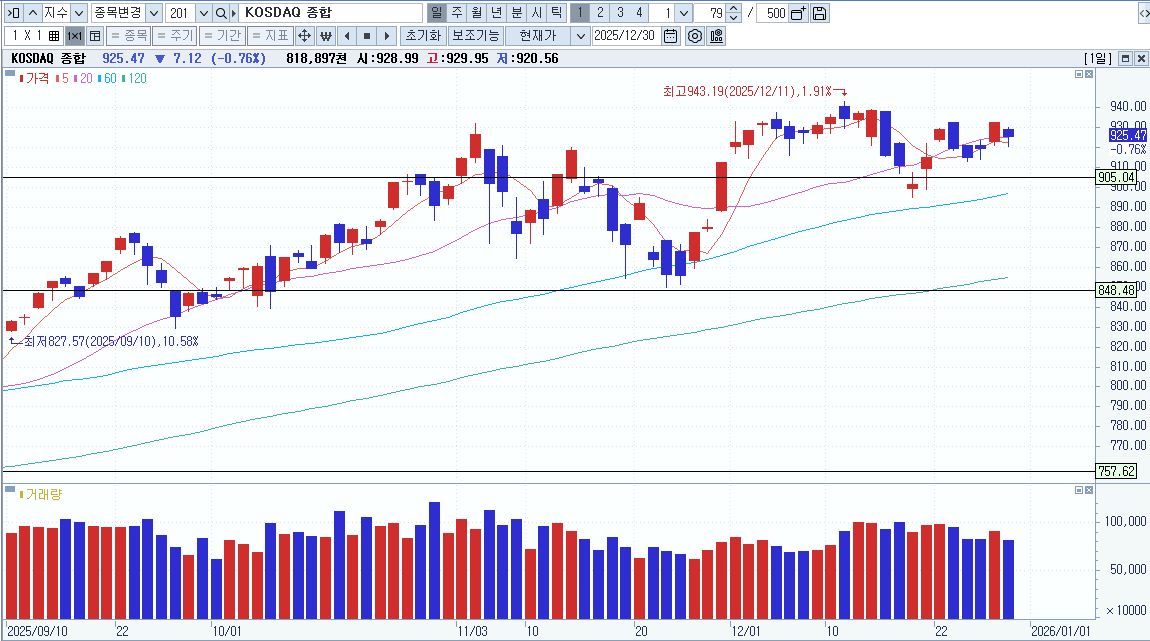This screenshot has height=641, width=1150.
Task: Switch to the 주 weekly period
Action: [457, 12]
